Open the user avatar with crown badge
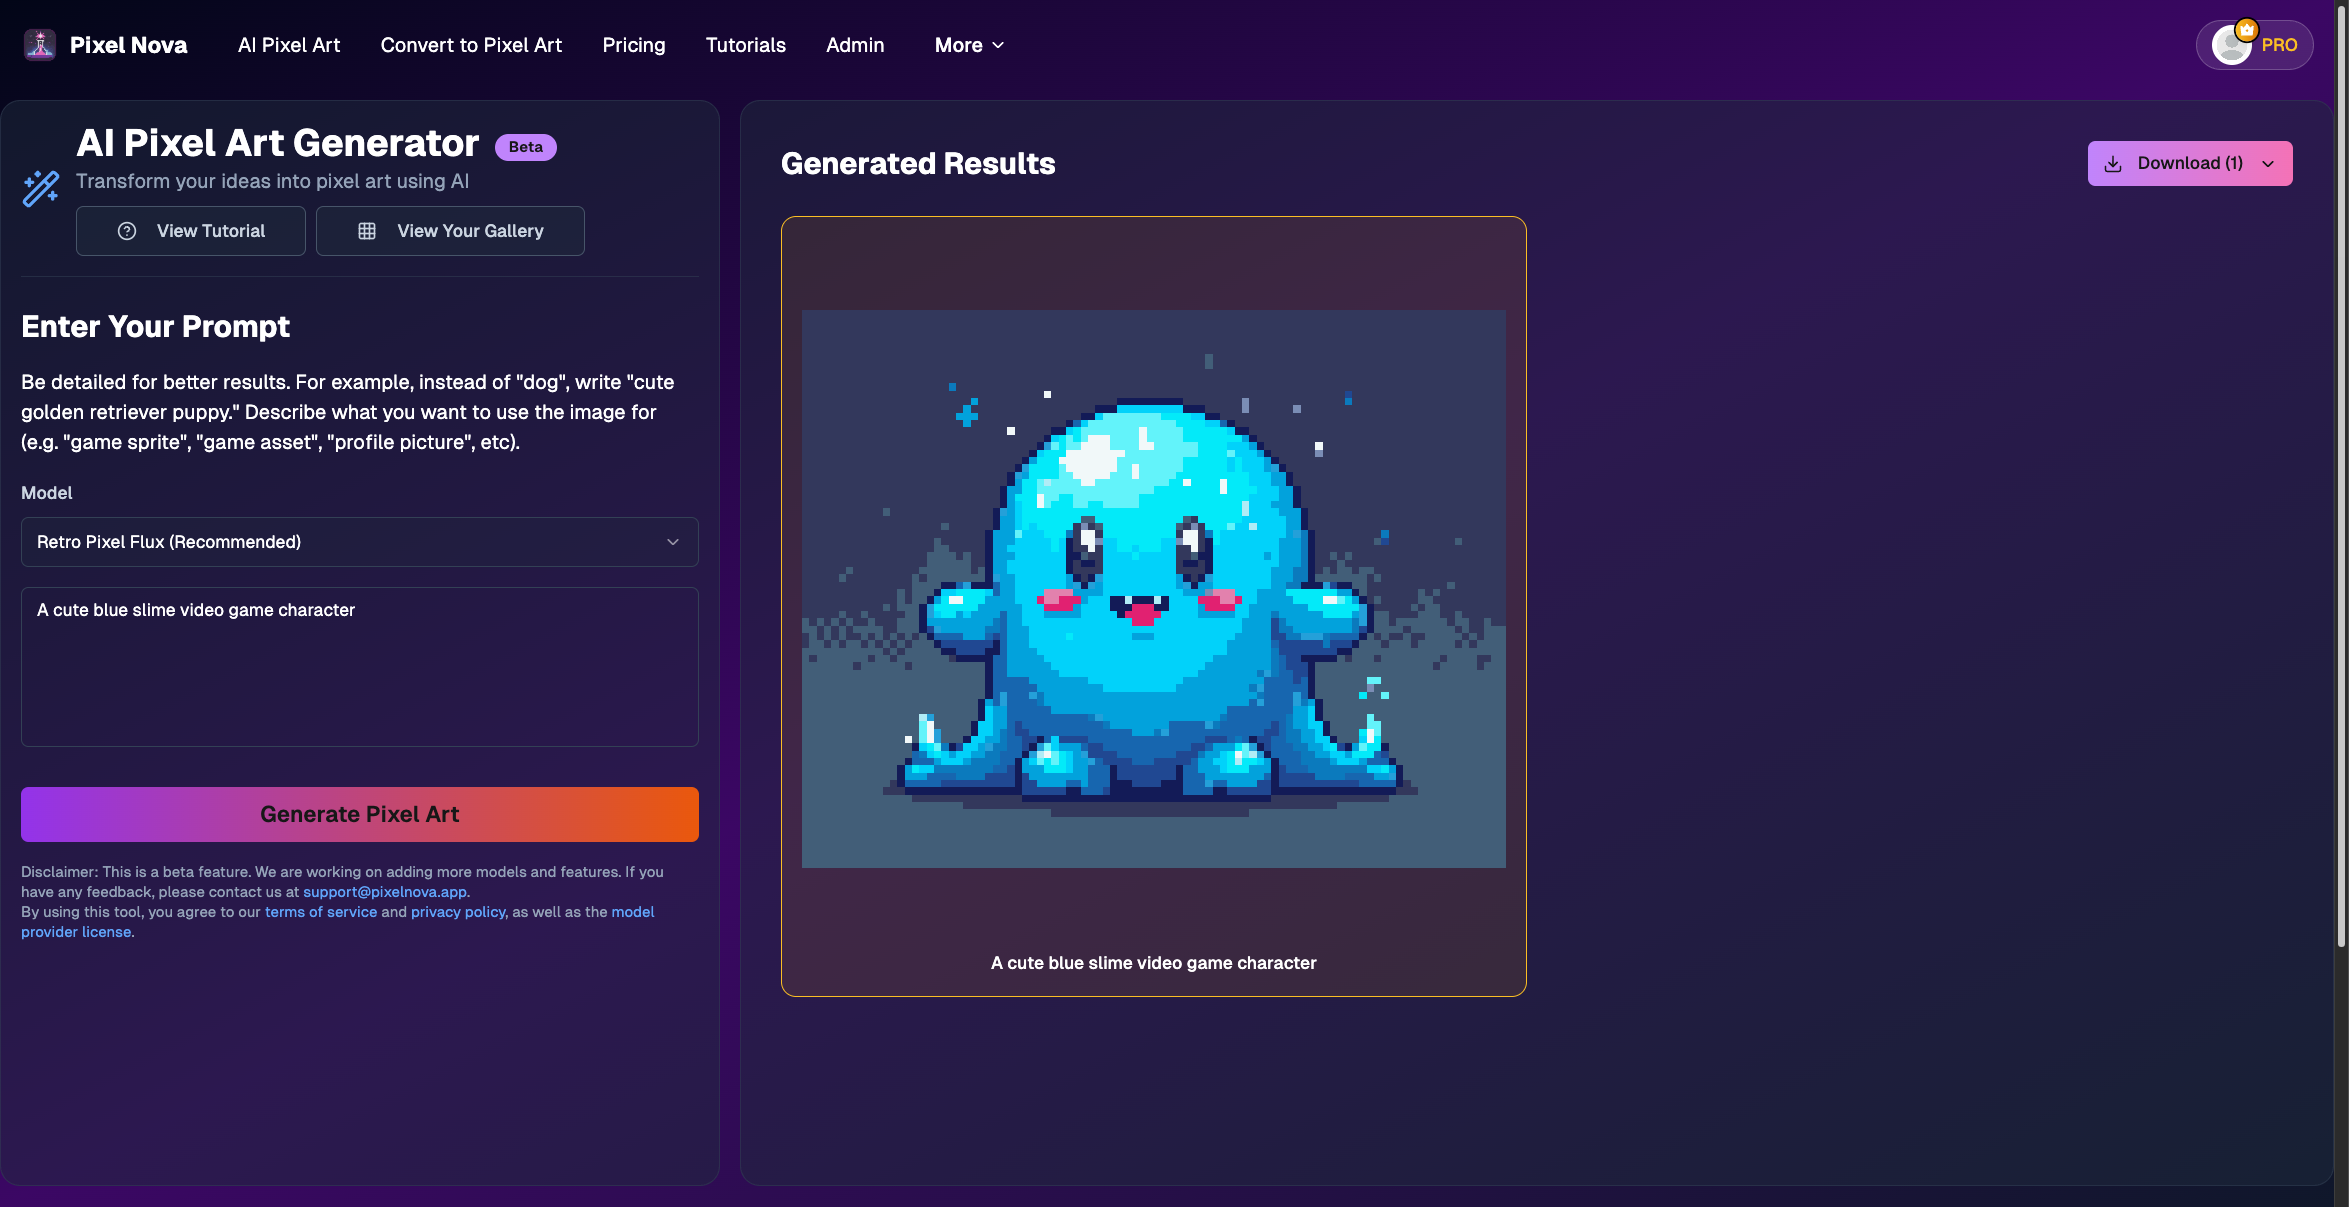Screen dimensions: 2349x1207 (2231, 45)
